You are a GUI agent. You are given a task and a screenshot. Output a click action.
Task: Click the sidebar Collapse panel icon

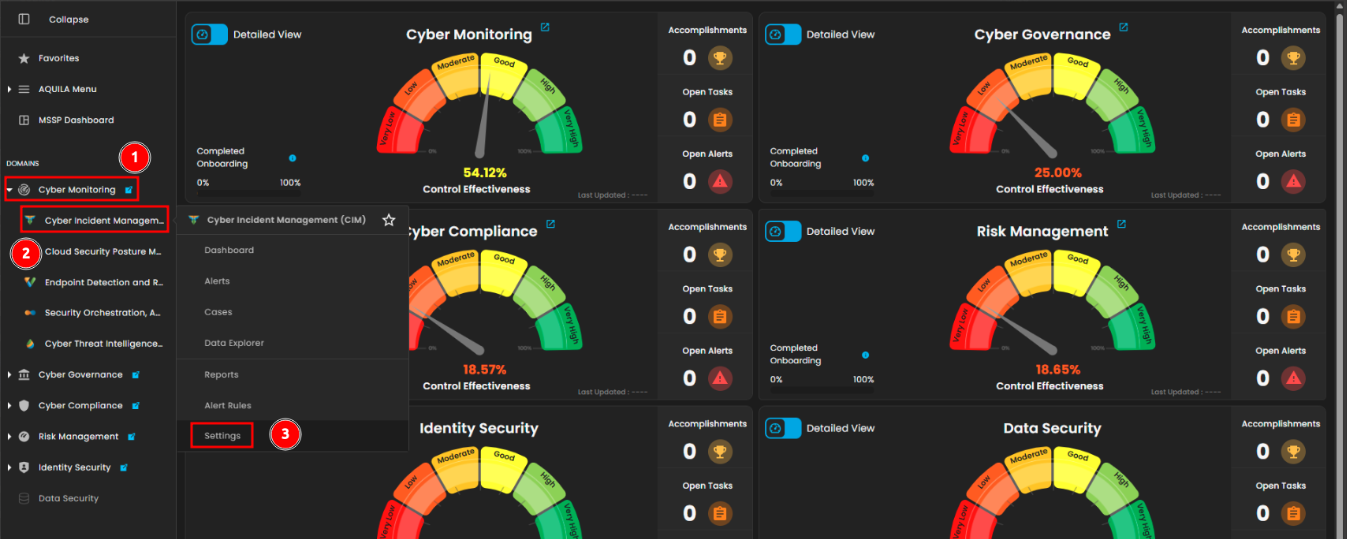point(24,19)
